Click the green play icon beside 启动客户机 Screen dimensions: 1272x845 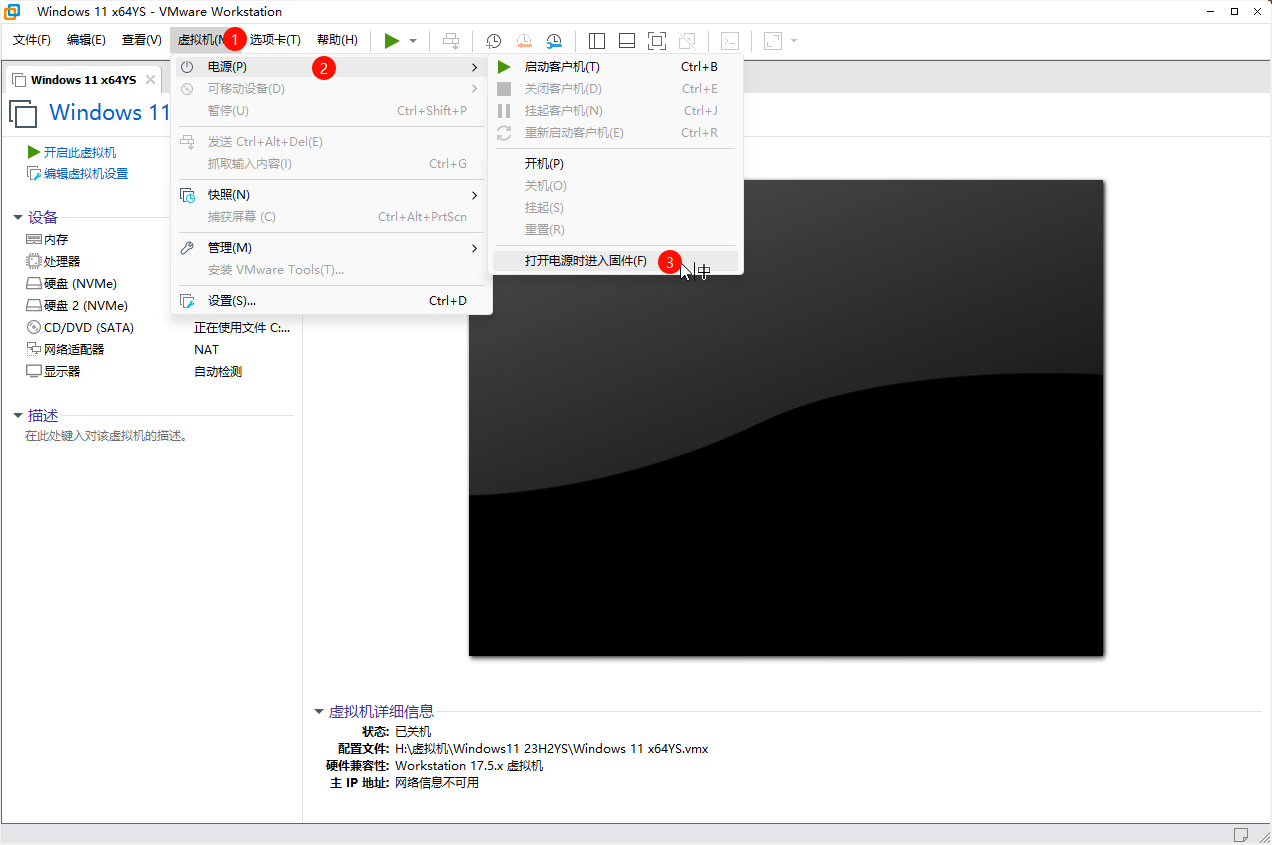coord(504,67)
